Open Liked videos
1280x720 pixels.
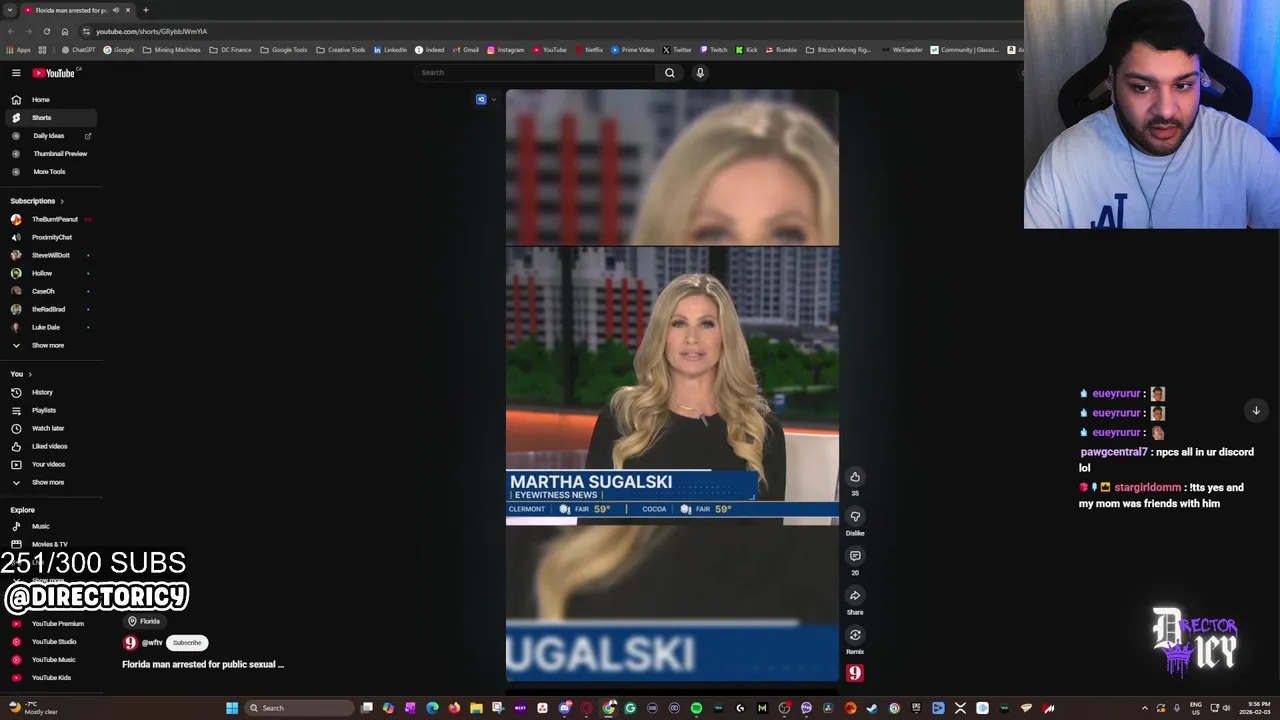[x=49, y=446]
